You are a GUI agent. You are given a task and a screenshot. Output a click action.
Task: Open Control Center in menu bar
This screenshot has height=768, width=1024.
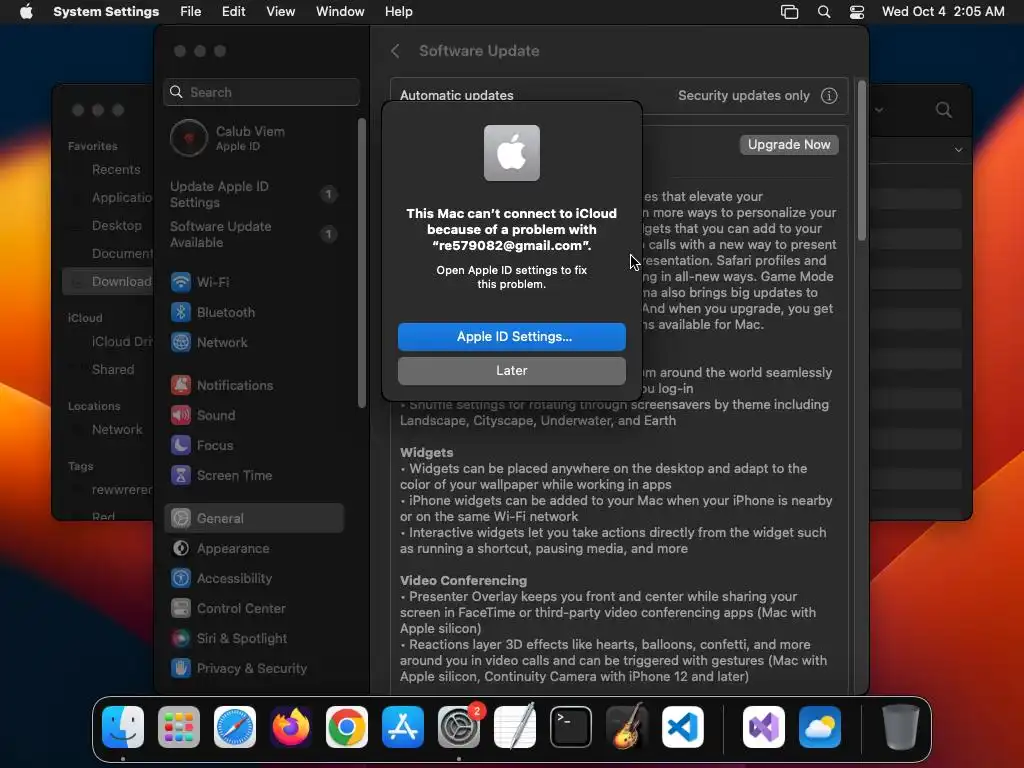pos(857,12)
